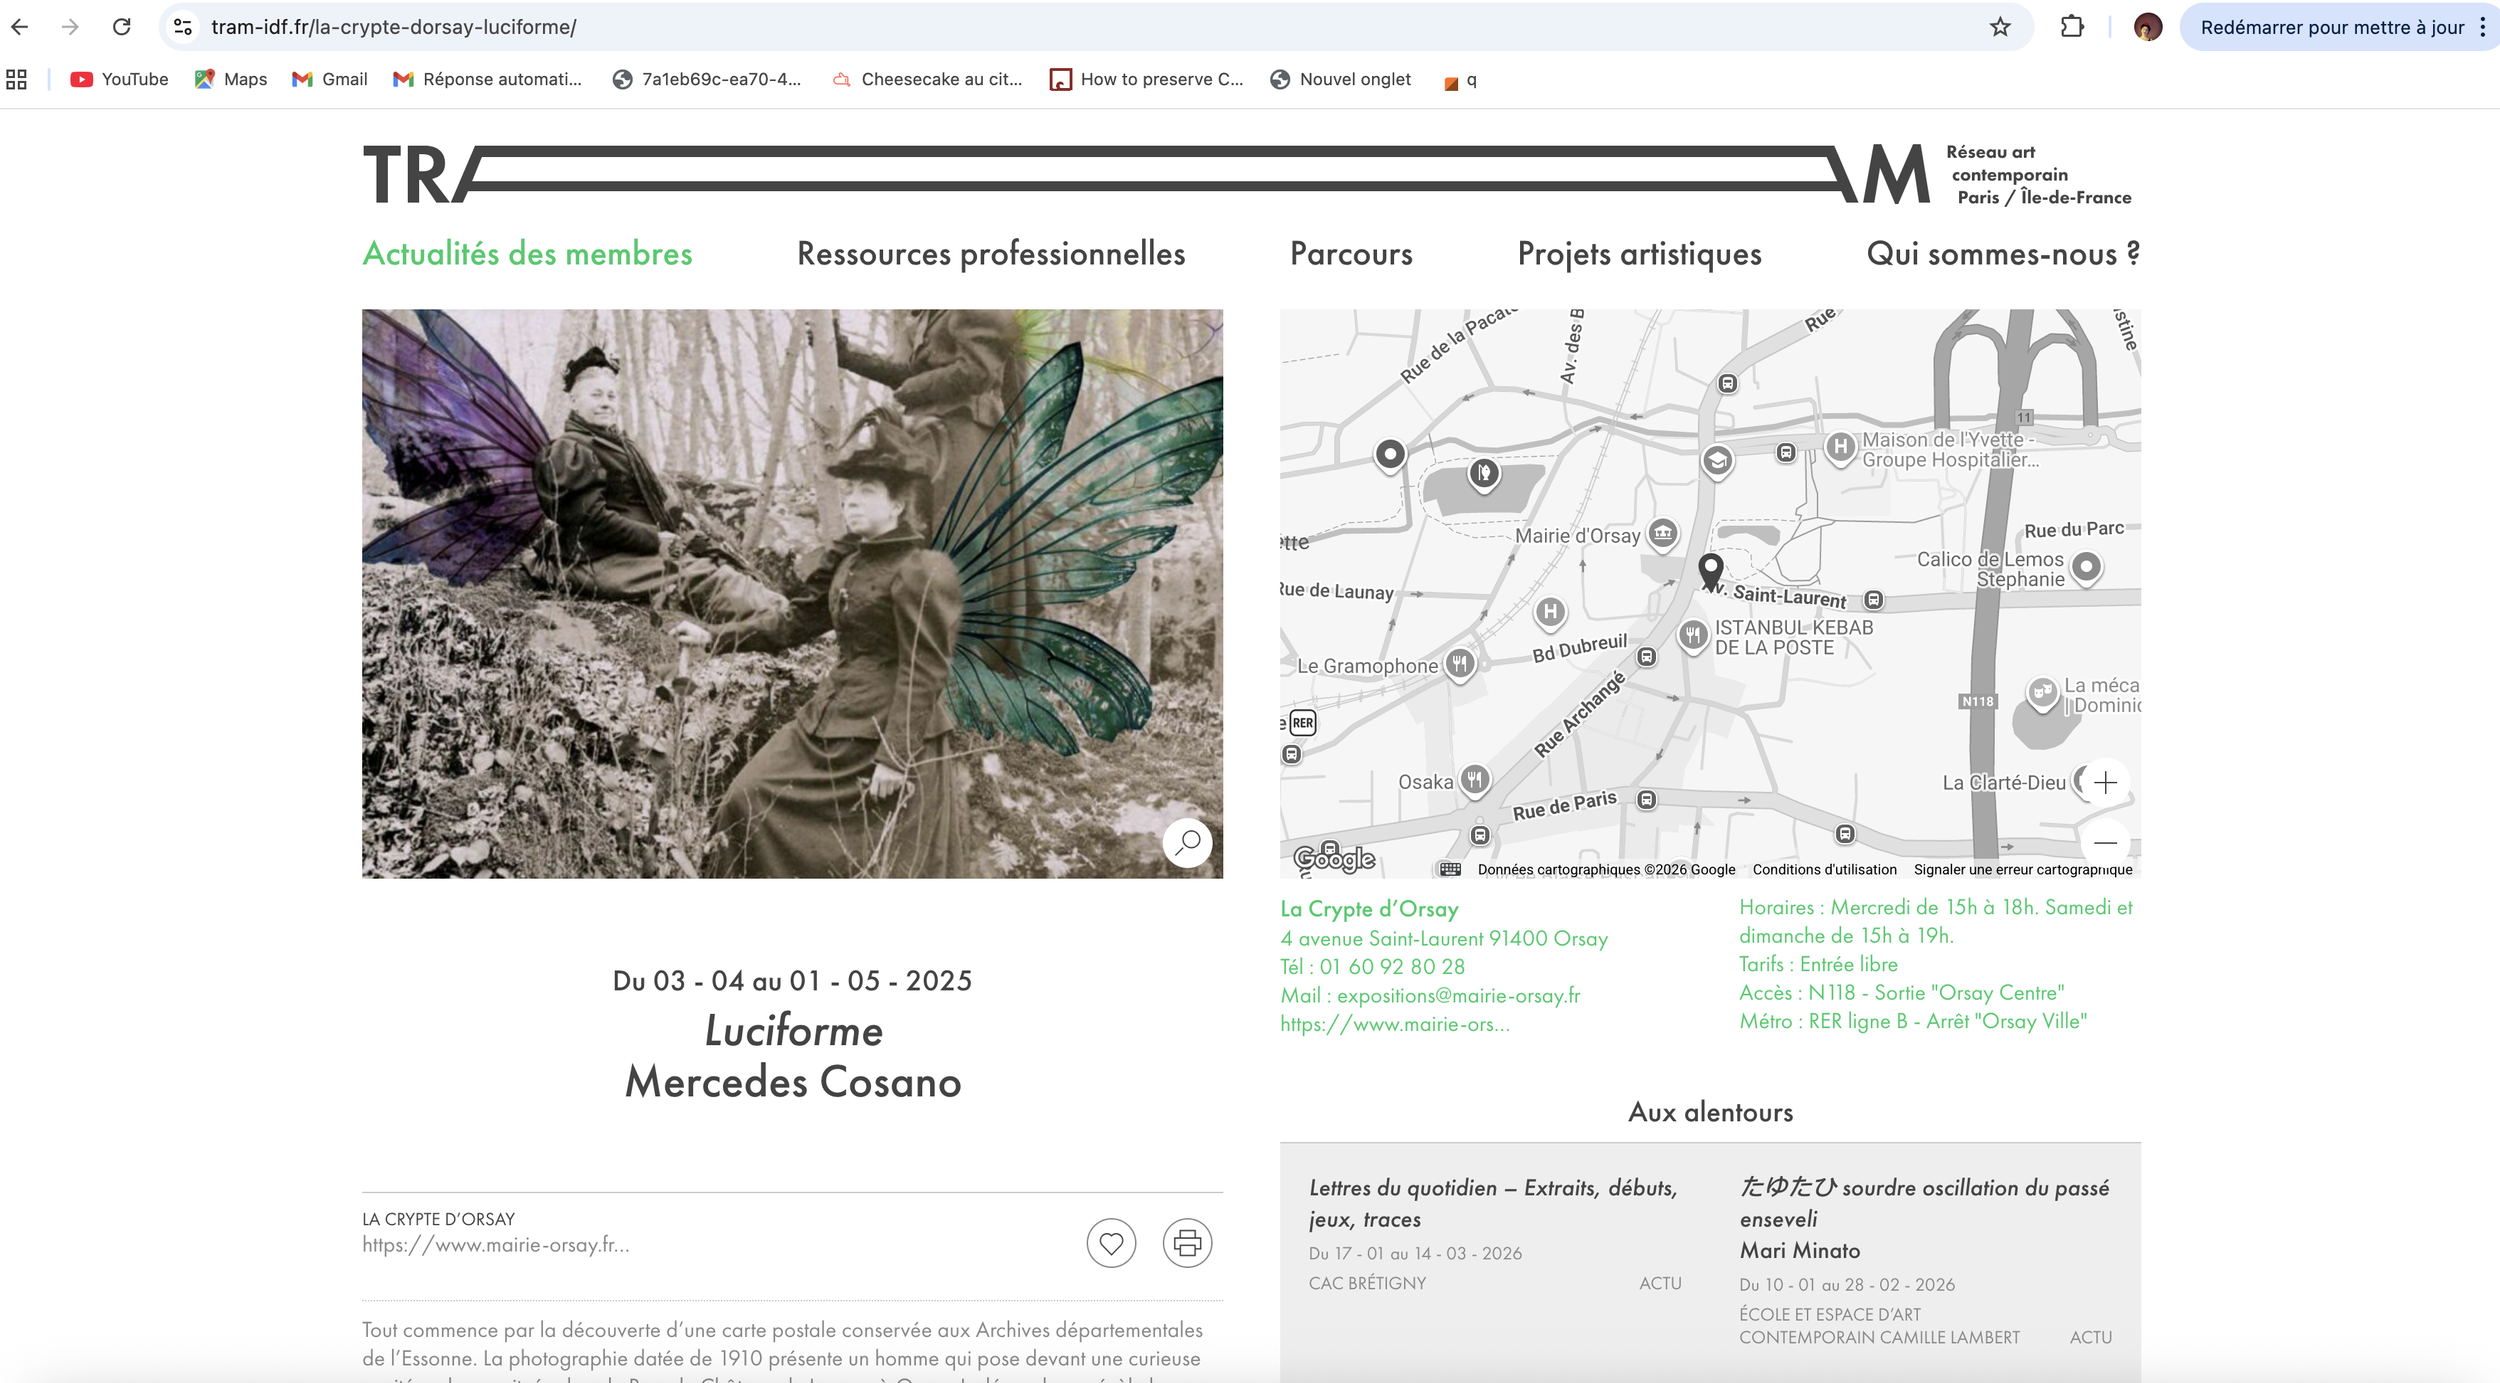Click the print page icon

point(1187,1243)
